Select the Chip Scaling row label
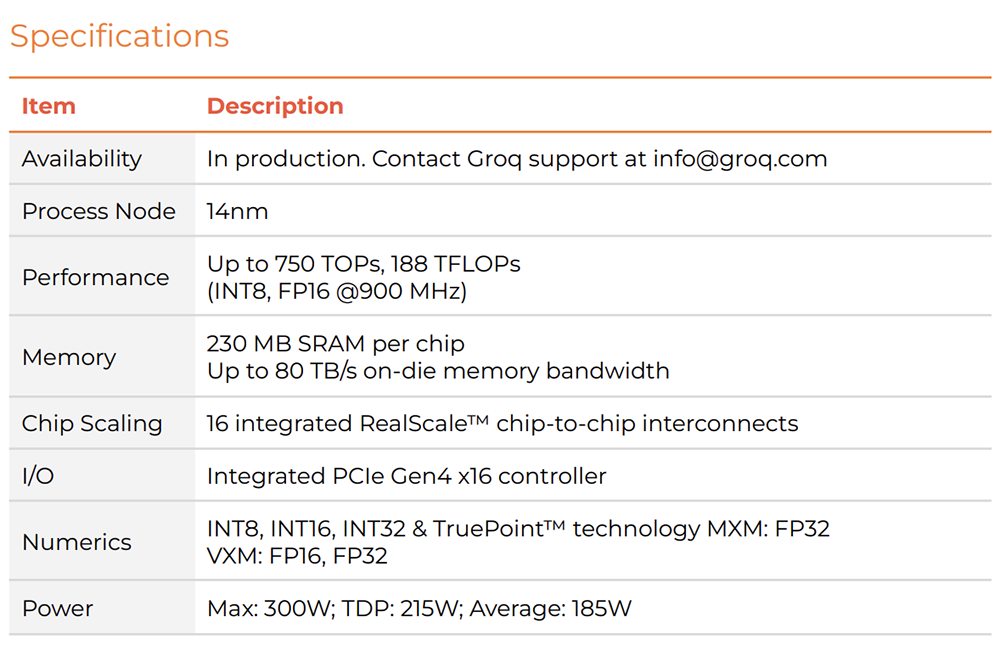The image size is (1000, 645). (x=92, y=423)
